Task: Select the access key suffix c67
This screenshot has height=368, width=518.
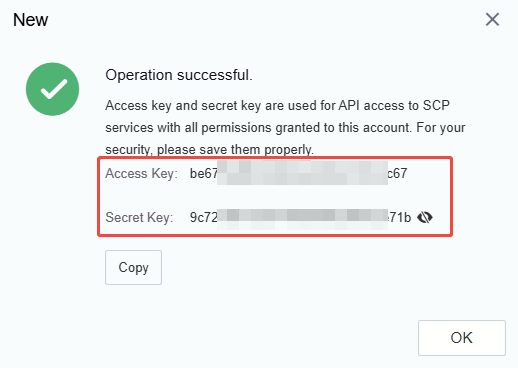Action: coord(397,173)
